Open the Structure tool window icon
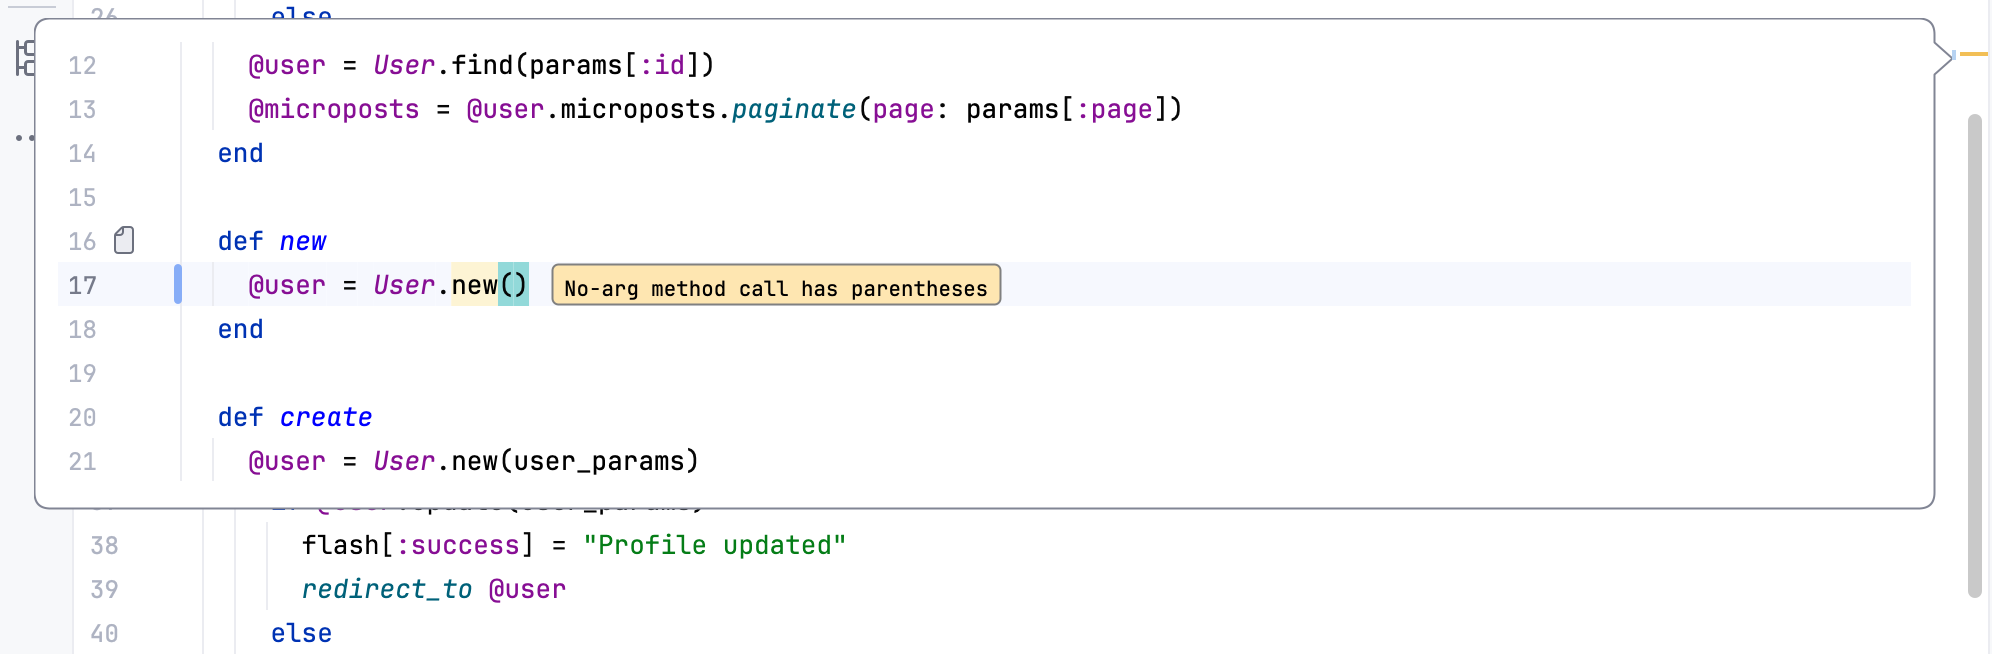Screen dimensions: 1992x654 tap(24, 58)
